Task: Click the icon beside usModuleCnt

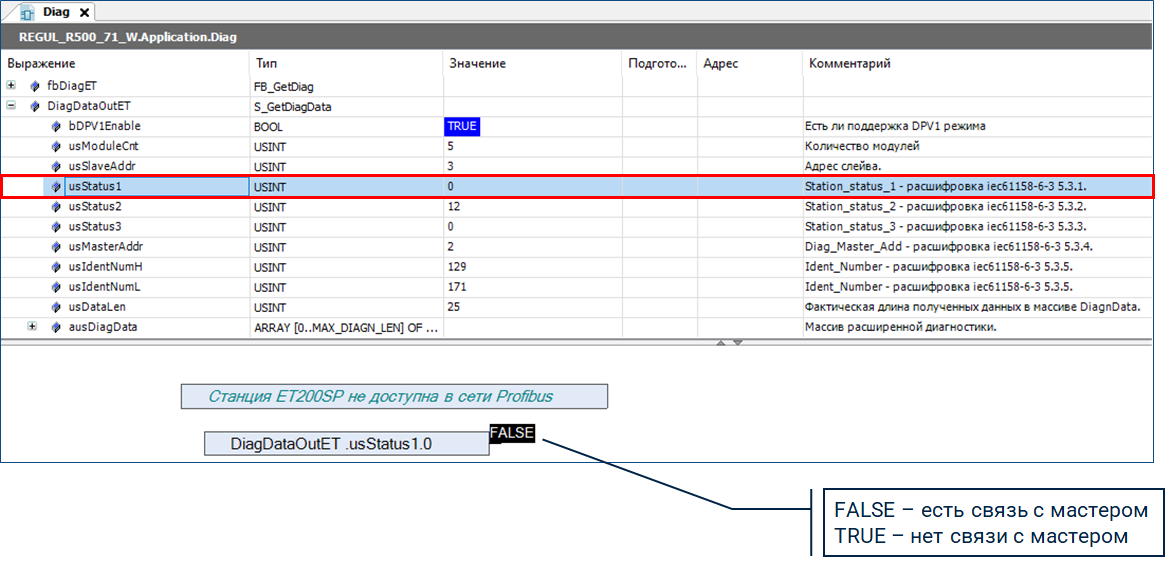Action: pos(57,146)
